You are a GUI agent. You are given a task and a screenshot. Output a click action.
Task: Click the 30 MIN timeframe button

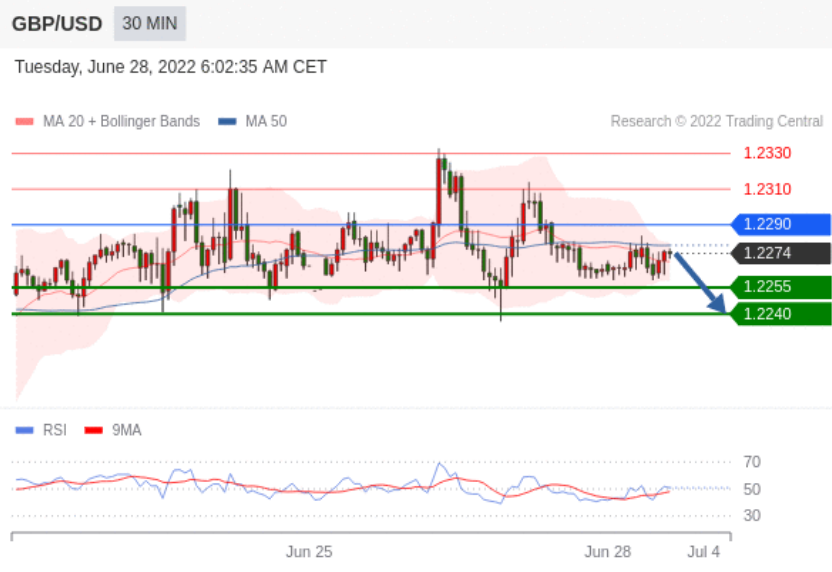click(x=150, y=23)
